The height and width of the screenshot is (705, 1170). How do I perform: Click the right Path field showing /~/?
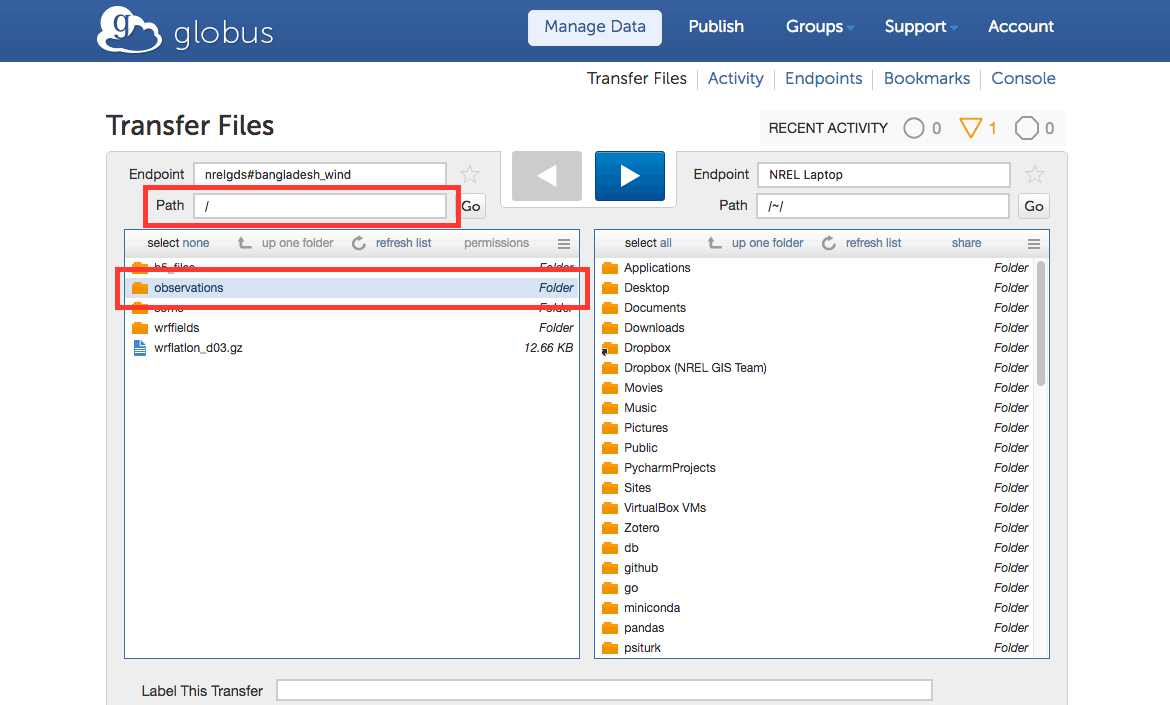(883, 206)
